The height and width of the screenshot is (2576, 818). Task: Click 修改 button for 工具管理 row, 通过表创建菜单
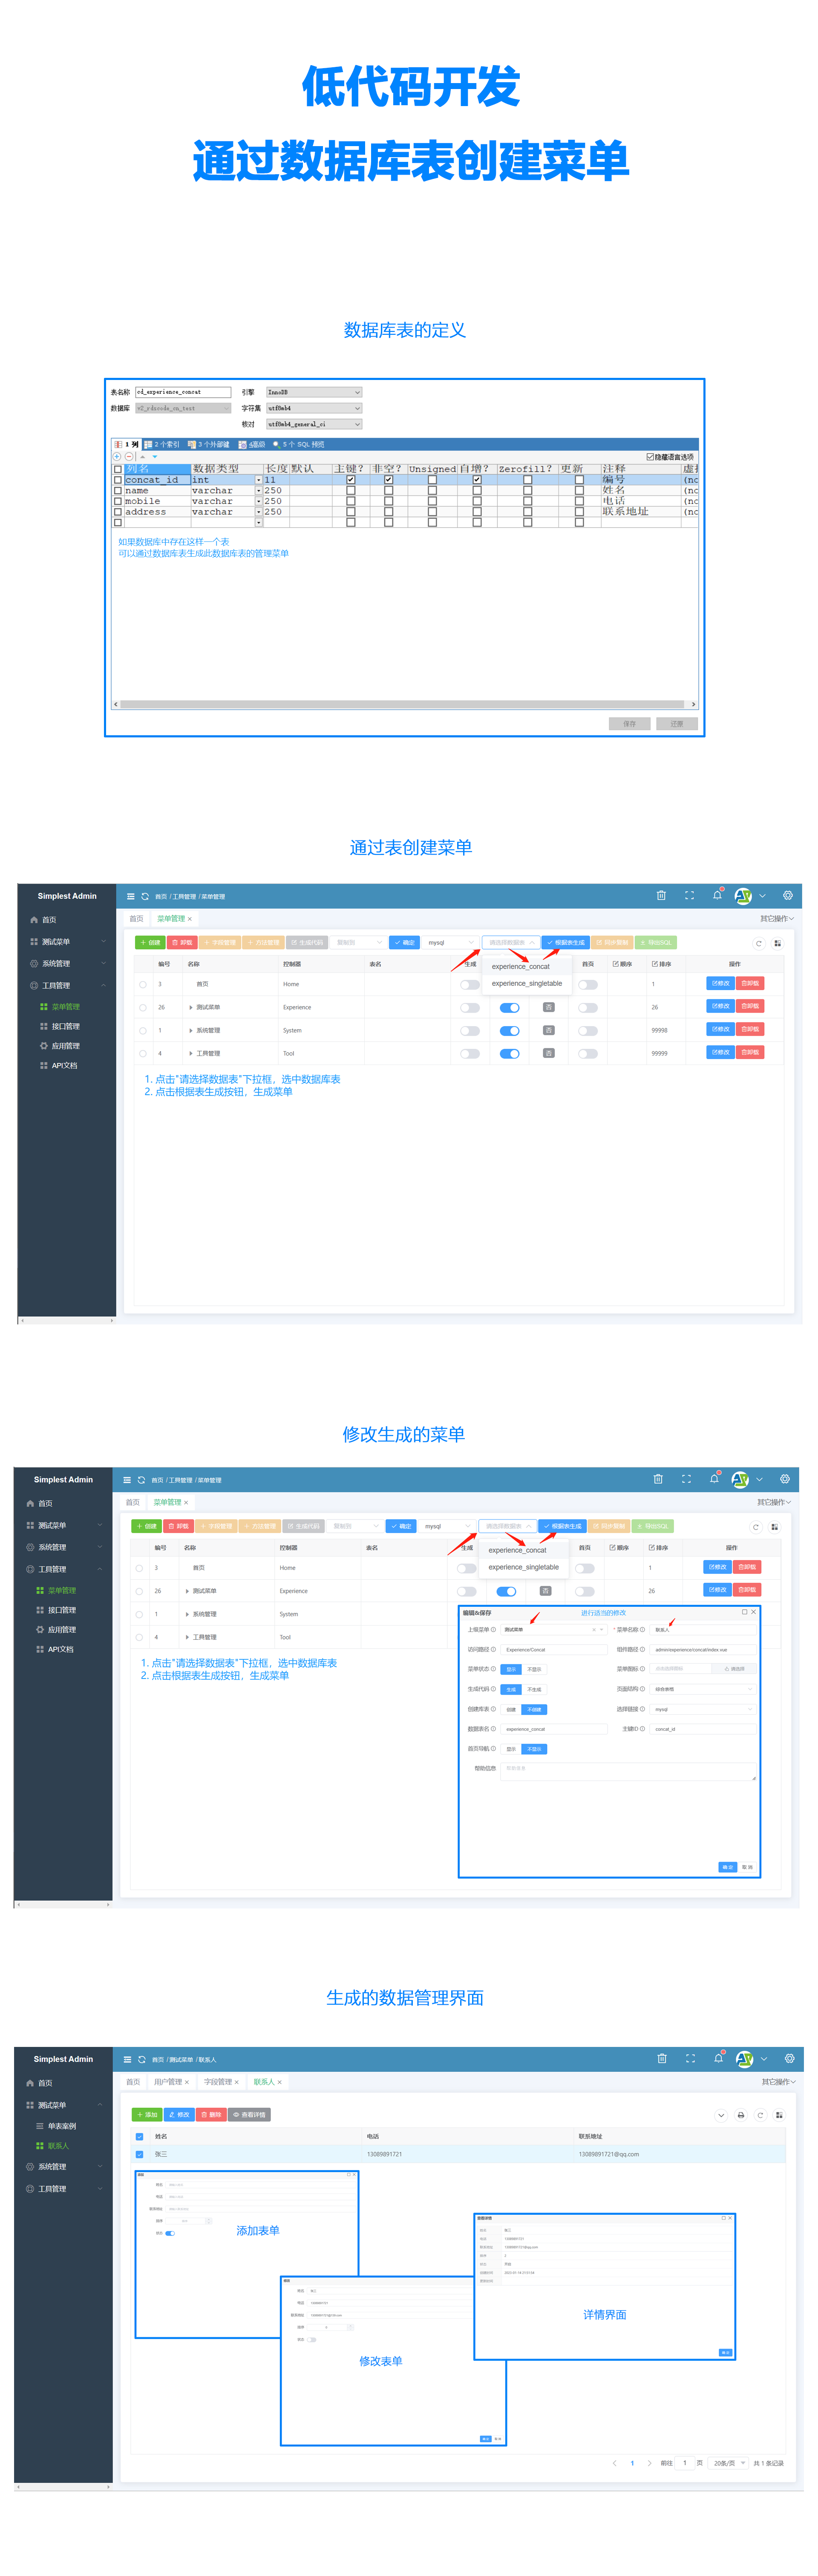pyautogui.click(x=720, y=1052)
